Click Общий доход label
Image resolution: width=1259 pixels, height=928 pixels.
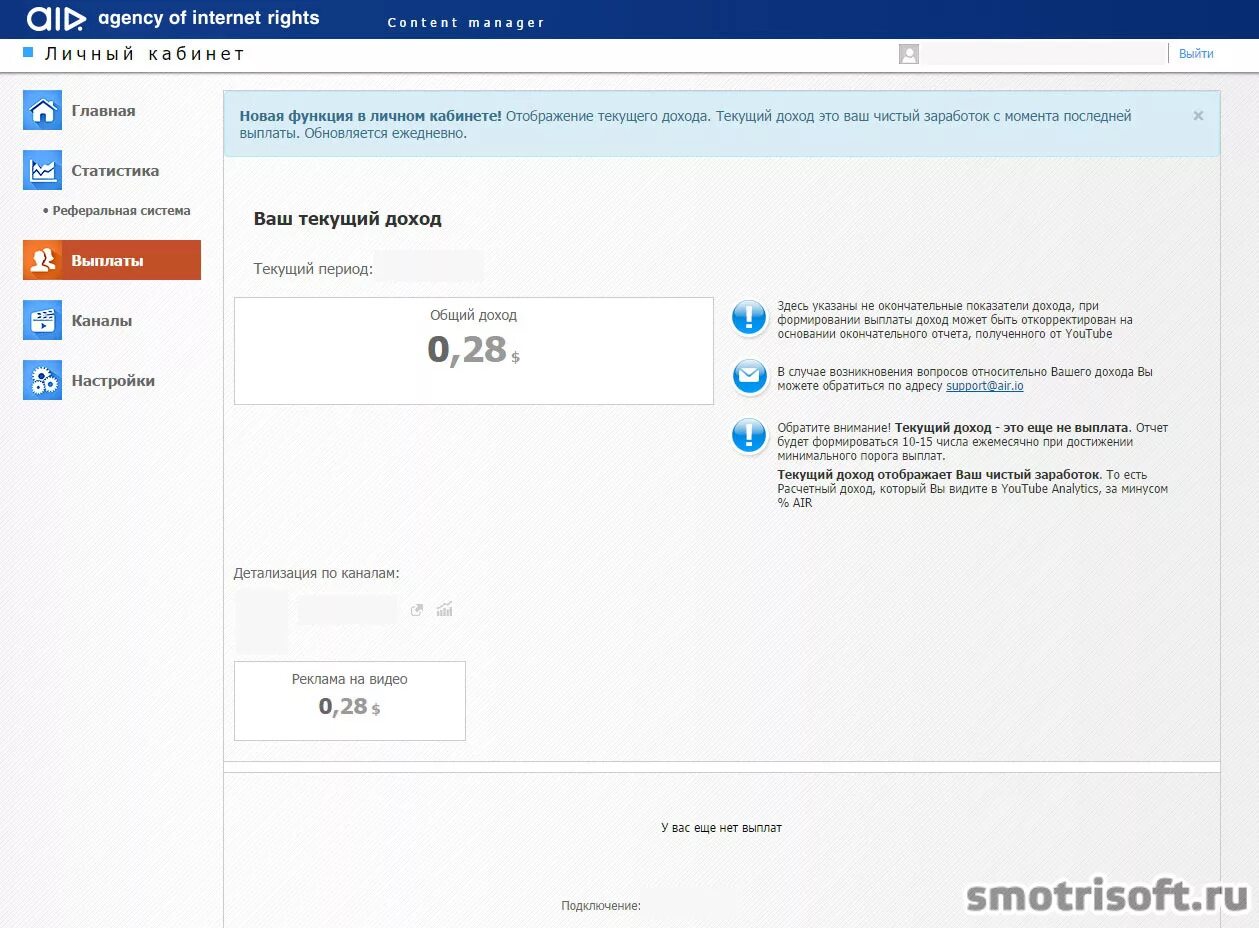point(473,315)
